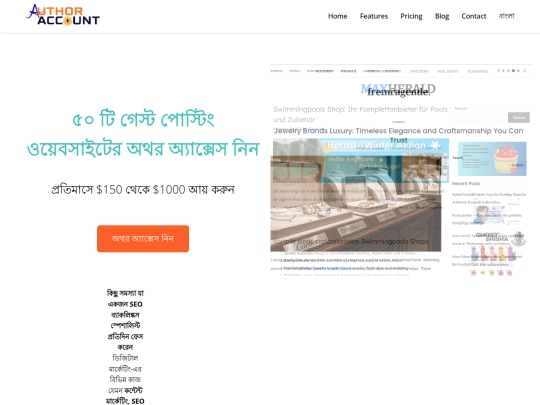This screenshot has width=540, height=405.
Task: Click the Facebook icon in preview header
Action: click(498, 71)
